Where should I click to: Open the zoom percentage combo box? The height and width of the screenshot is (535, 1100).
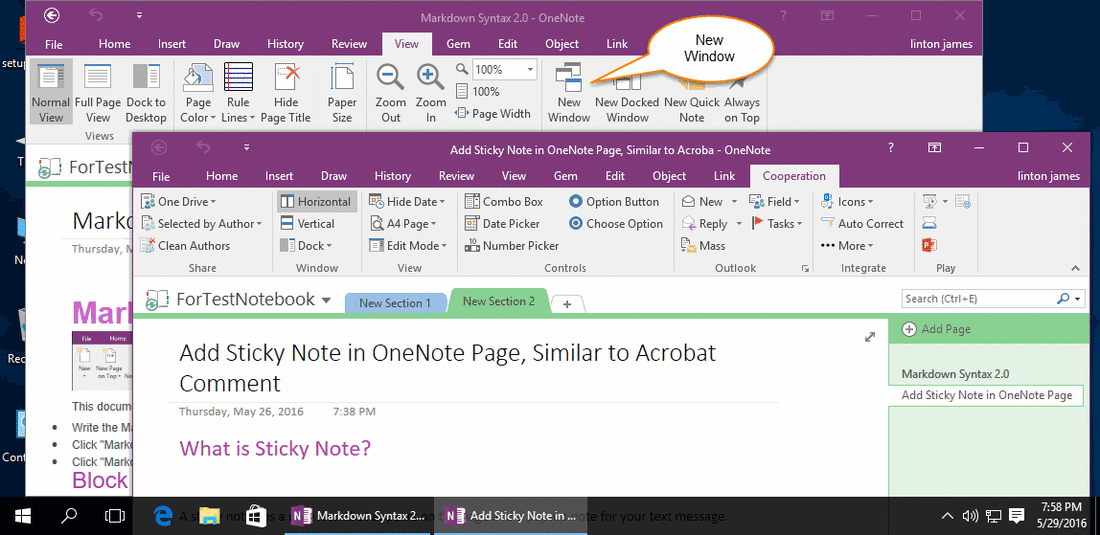pos(504,69)
